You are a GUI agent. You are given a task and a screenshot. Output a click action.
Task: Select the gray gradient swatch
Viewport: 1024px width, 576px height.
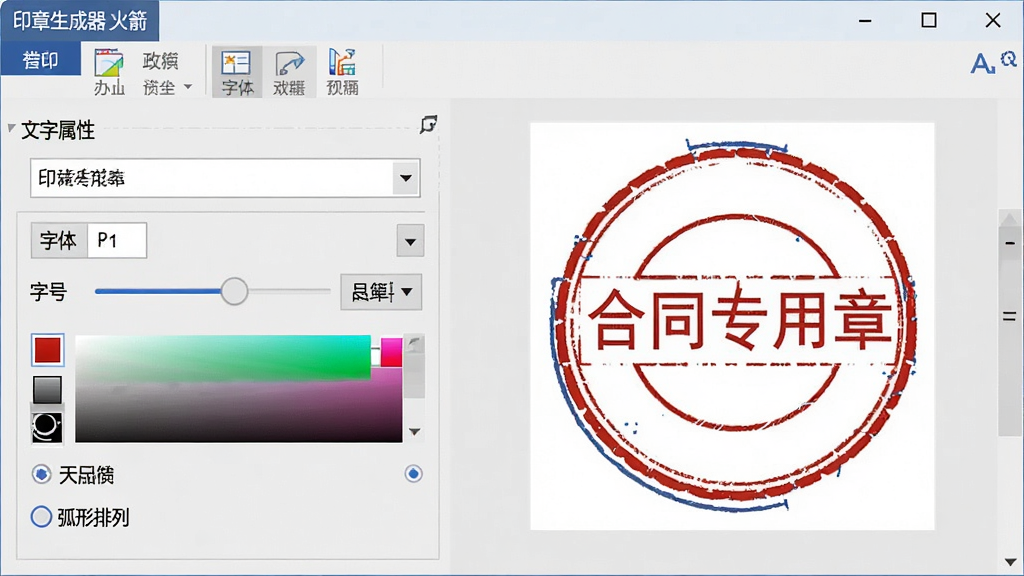[47, 390]
